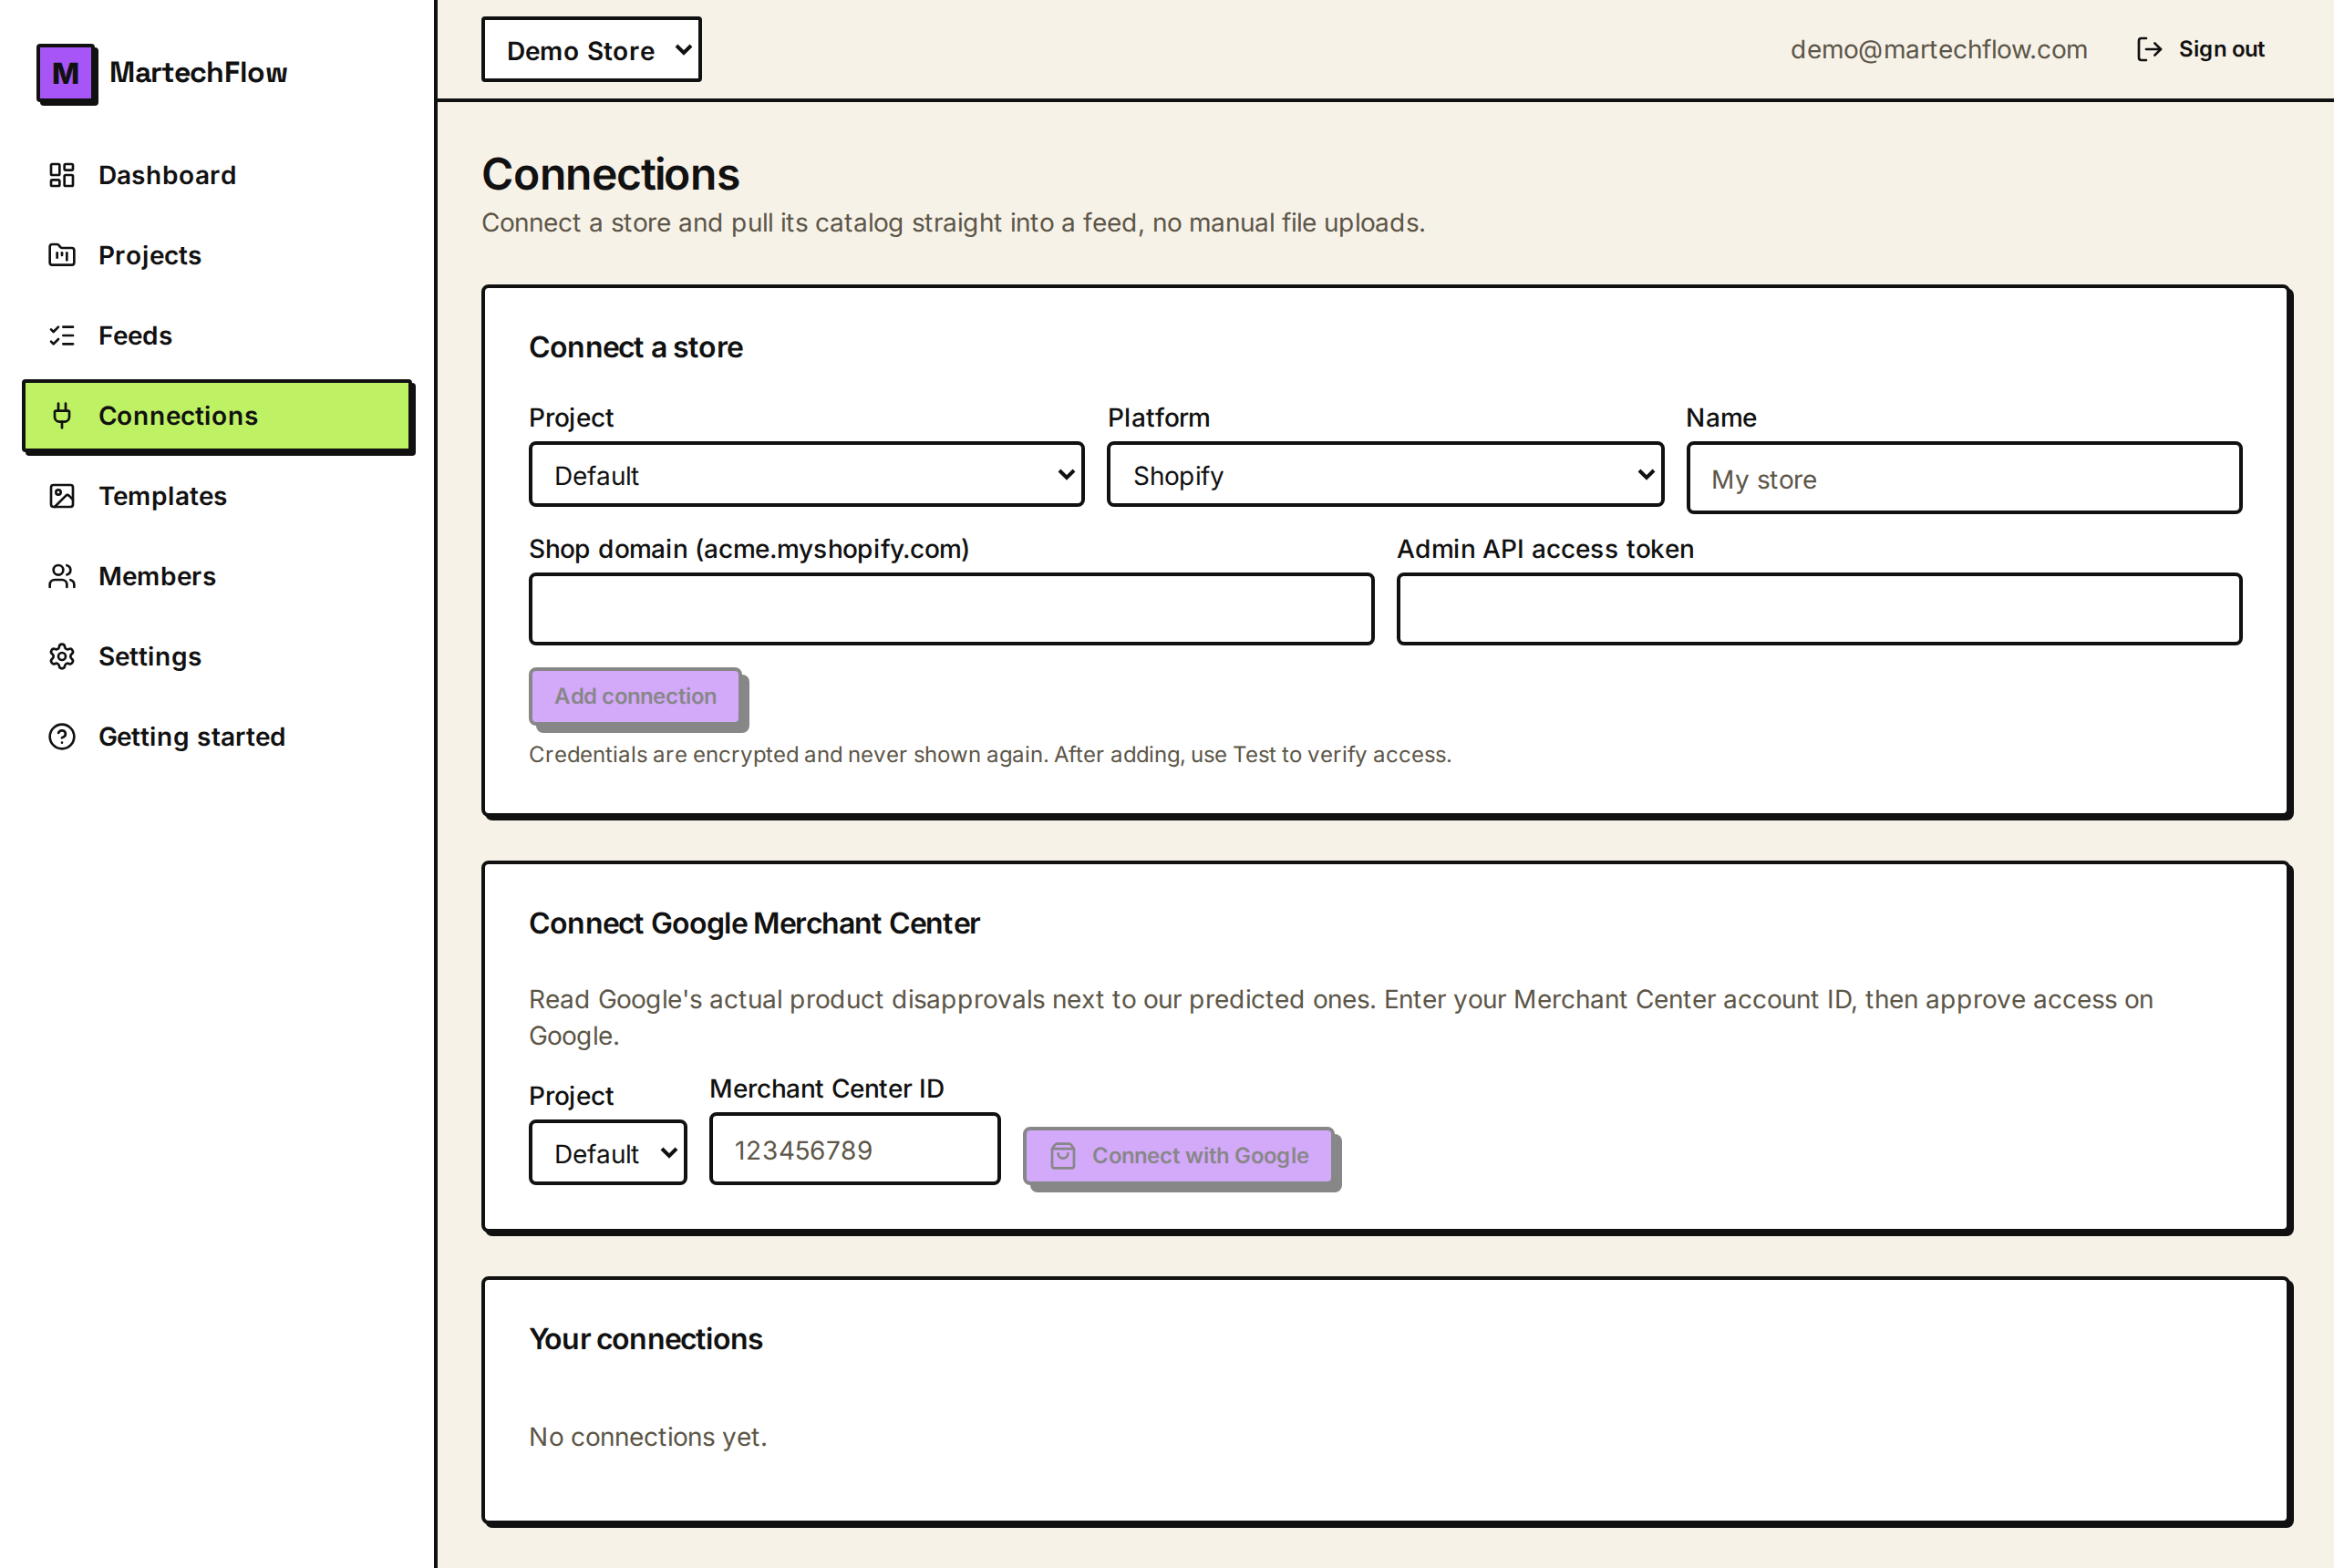Image resolution: width=2334 pixels, height=1568 pixels.
Task: Go to Settings in the sidebar
Action: point(217,656)
